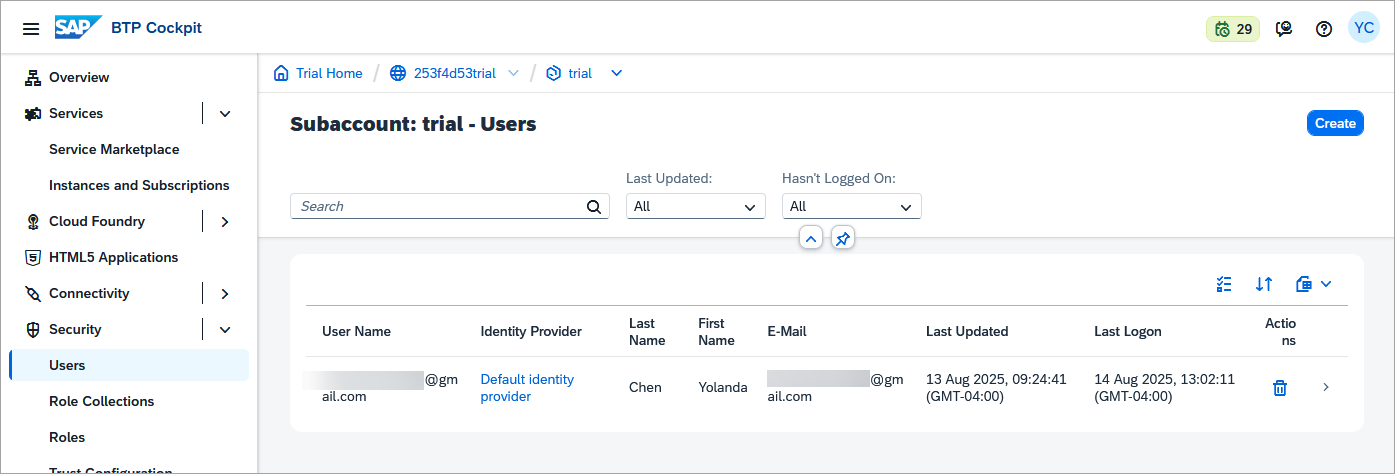Image resolution: width=1395 pixels, height=474 pixels.
Task: Click the 14 Aug 2025 last logon value
Action: coord(1164,388)
